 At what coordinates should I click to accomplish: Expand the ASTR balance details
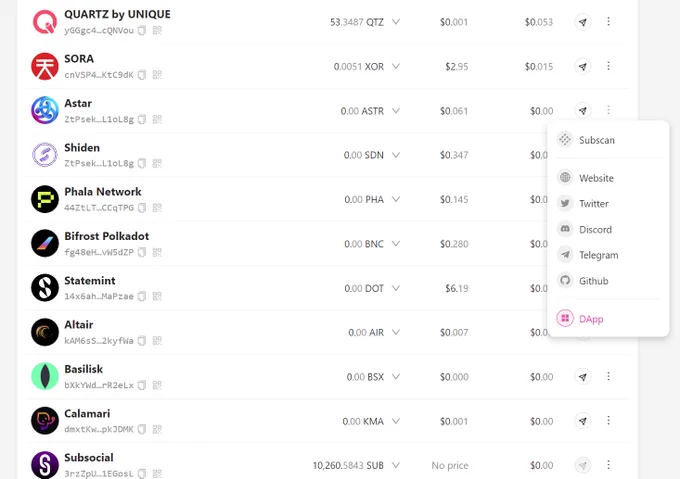pos(396,111)
